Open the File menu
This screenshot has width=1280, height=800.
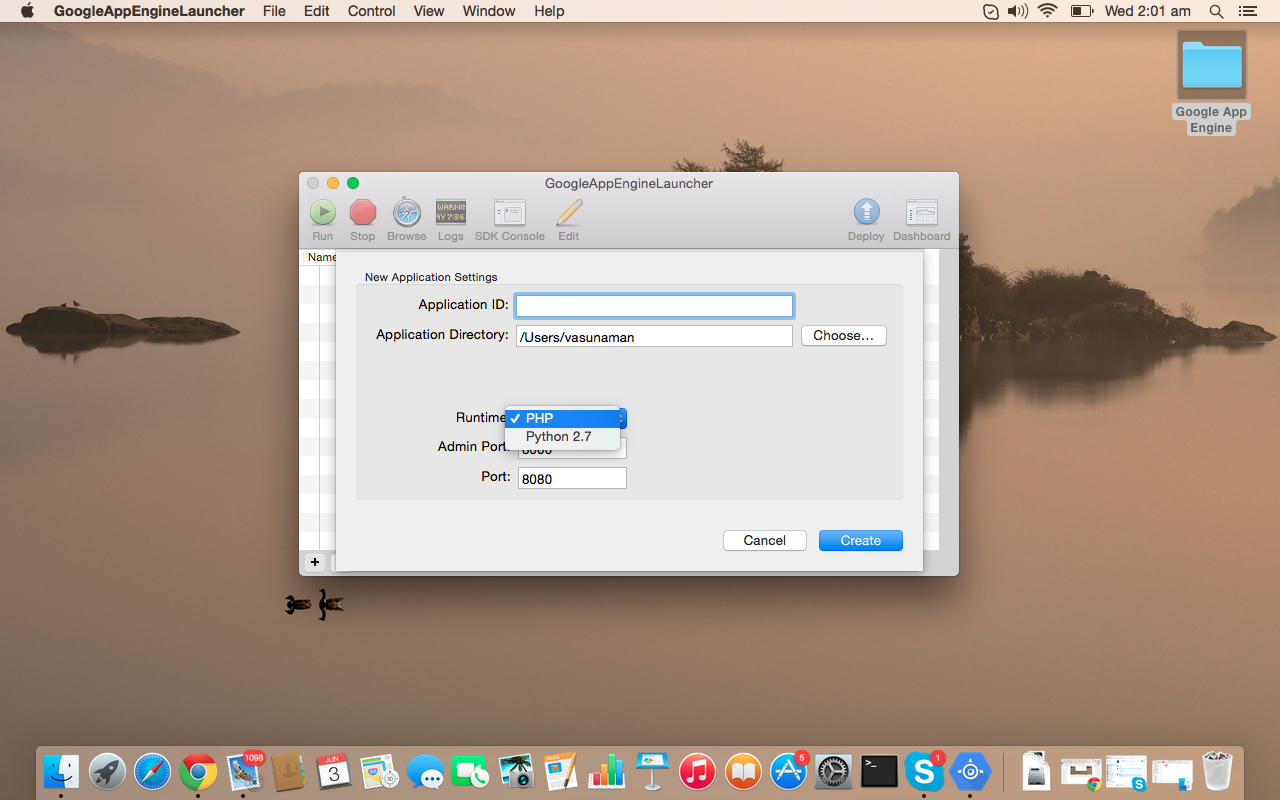pos(274,11)
